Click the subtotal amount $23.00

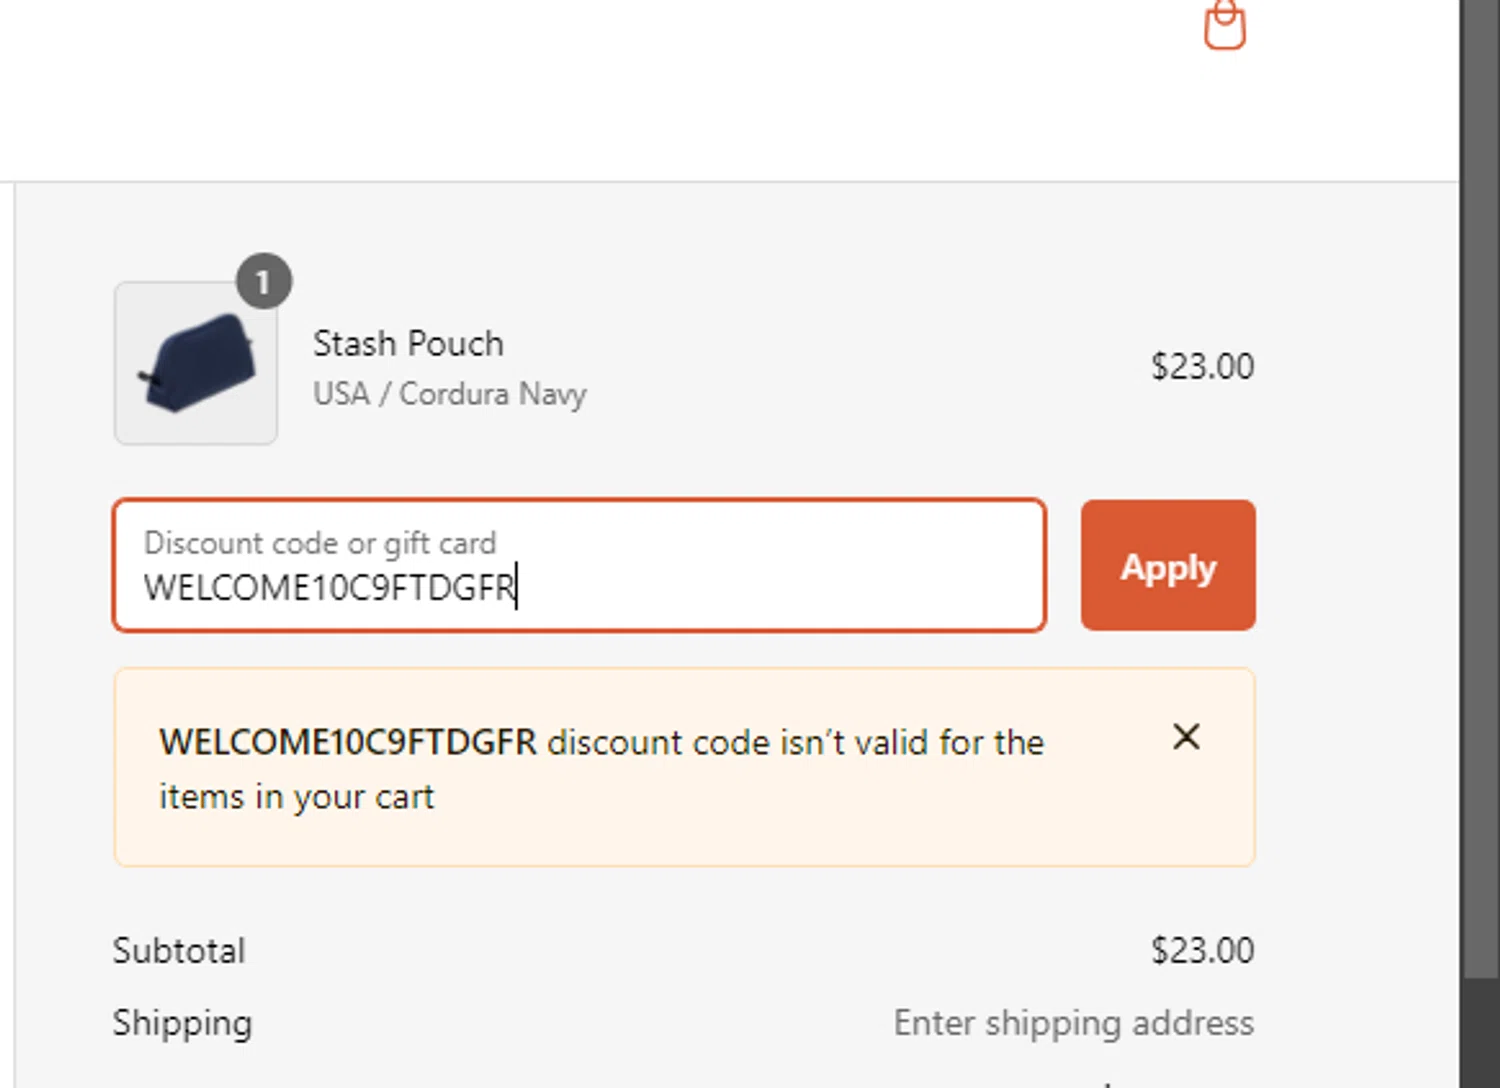pos(1202,950)
